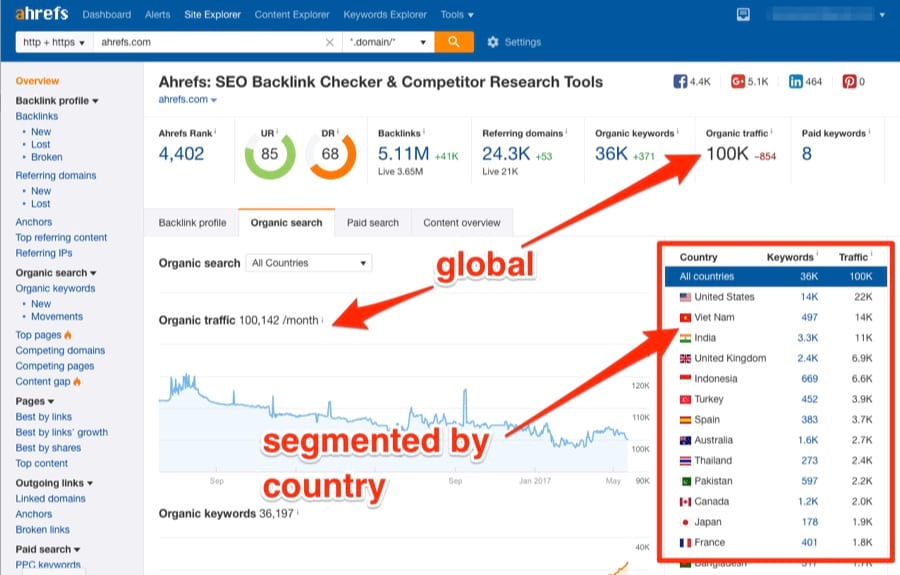900x575 pixels.
Task: Select the All countries table row
Action: pos(775,277)
